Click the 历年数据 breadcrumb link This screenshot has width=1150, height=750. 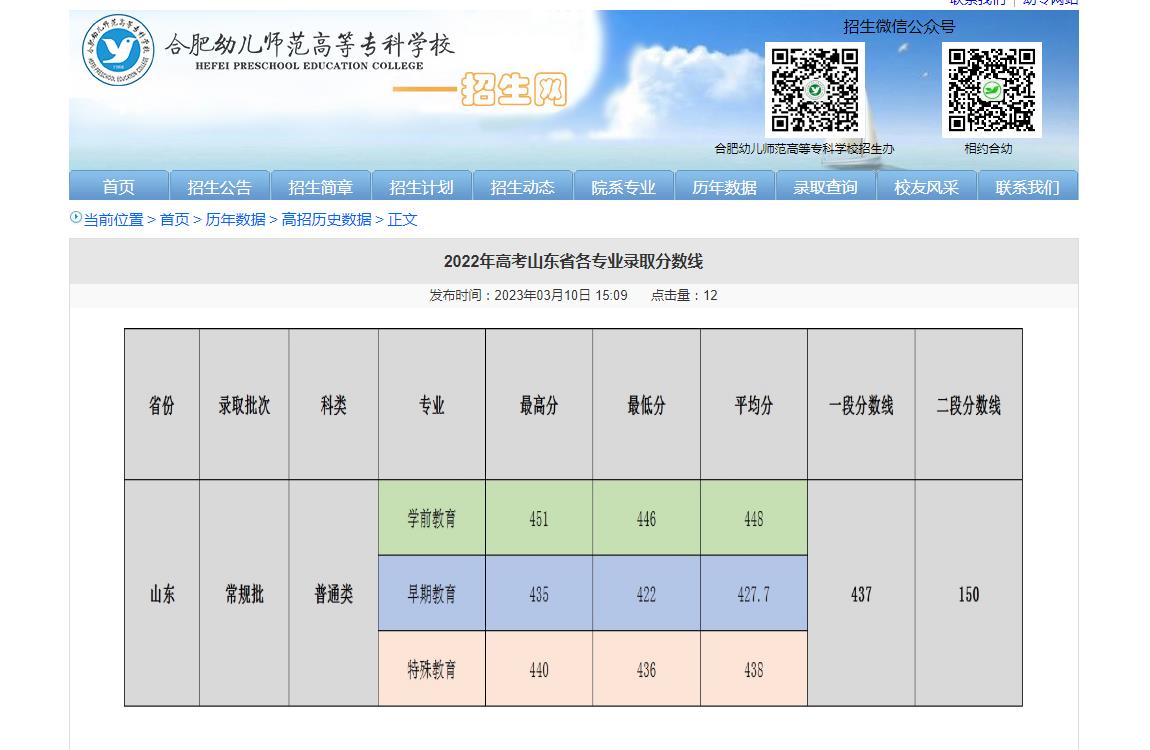(235, 219)
